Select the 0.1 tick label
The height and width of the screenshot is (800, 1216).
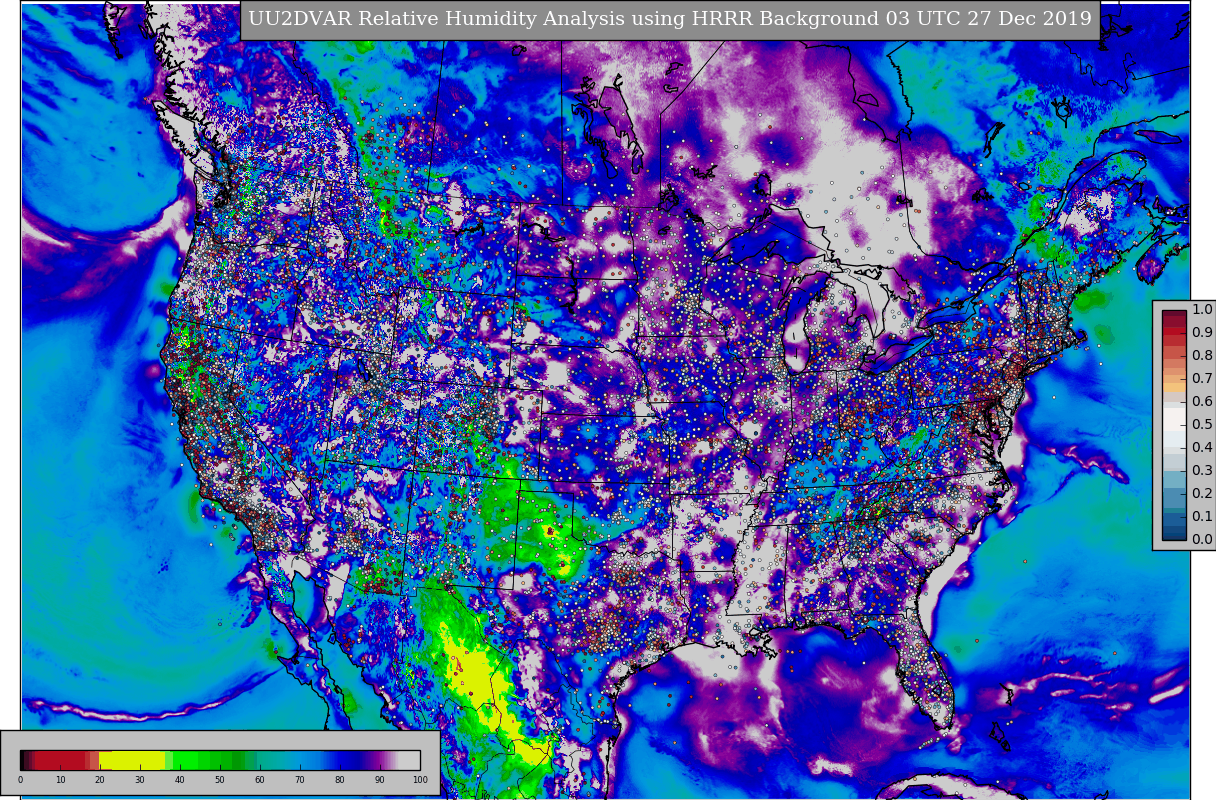(1202, 516)
